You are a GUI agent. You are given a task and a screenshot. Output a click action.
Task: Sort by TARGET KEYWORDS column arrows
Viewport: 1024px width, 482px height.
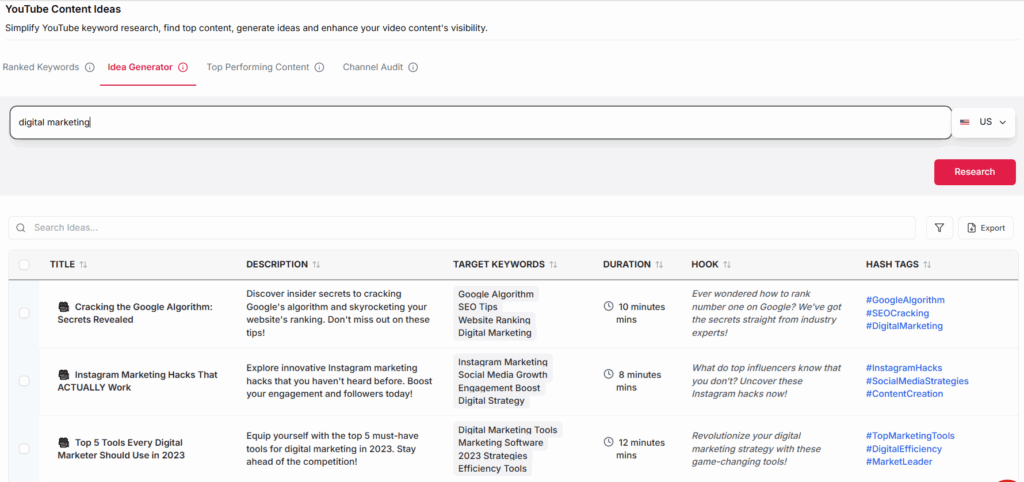coord(553,265)
